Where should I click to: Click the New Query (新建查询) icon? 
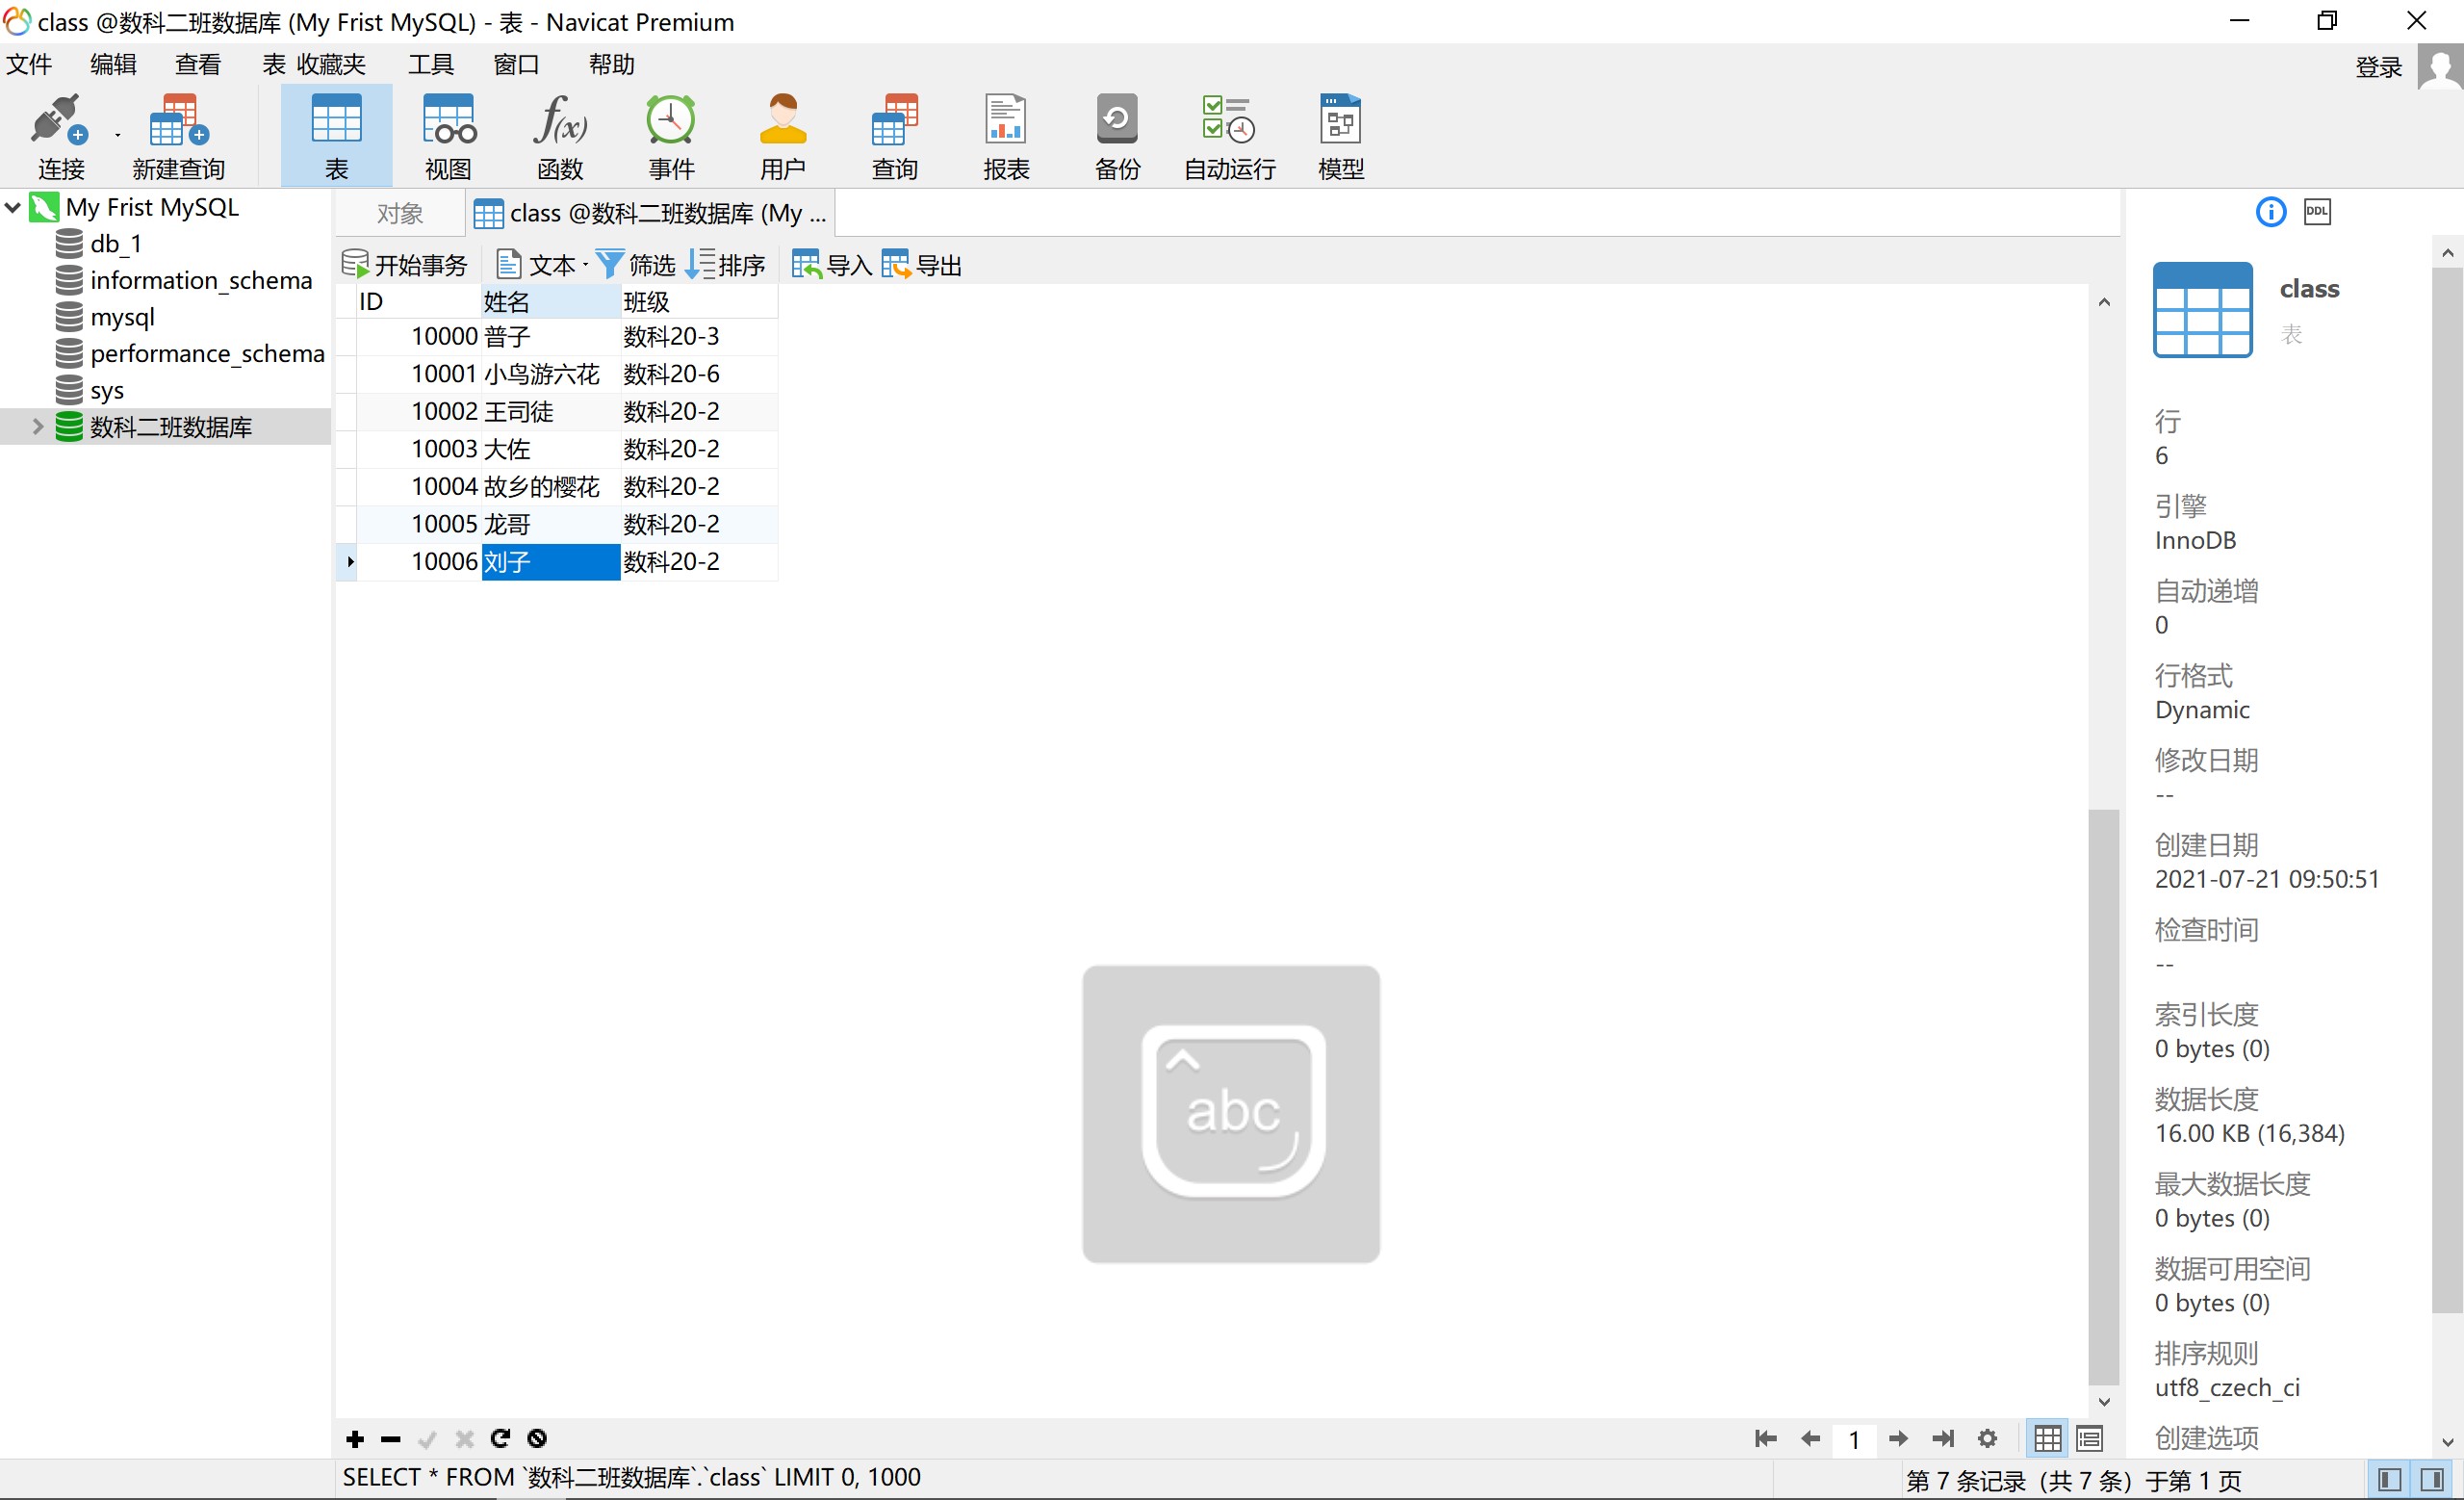(x=179, y=136)
